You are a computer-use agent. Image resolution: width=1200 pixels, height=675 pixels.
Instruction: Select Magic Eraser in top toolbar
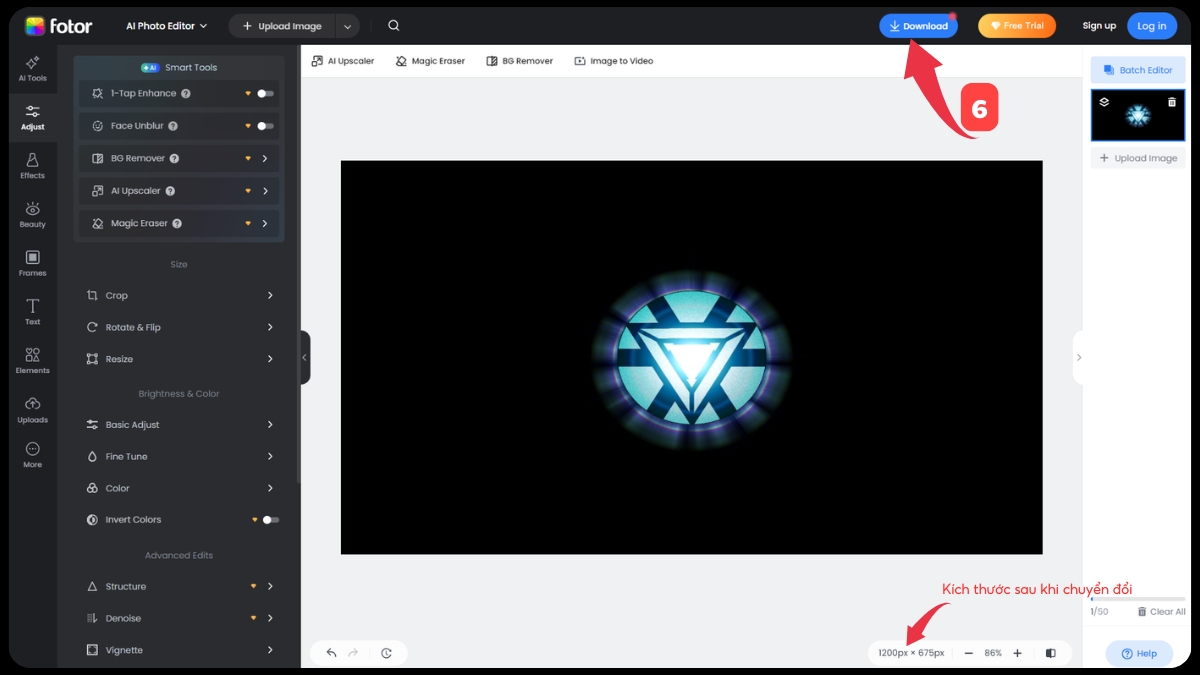coord(431,61)
